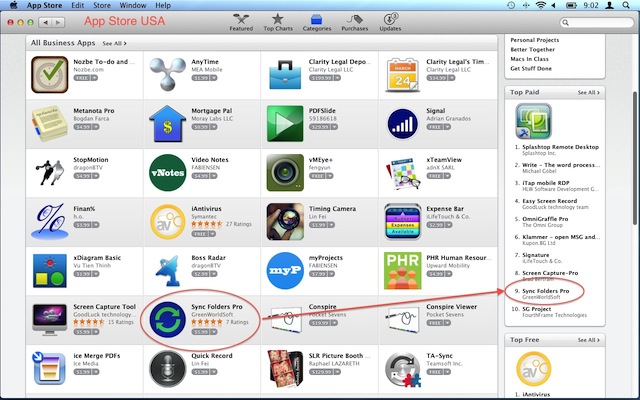Click the App Store search field

coord(596,22)
